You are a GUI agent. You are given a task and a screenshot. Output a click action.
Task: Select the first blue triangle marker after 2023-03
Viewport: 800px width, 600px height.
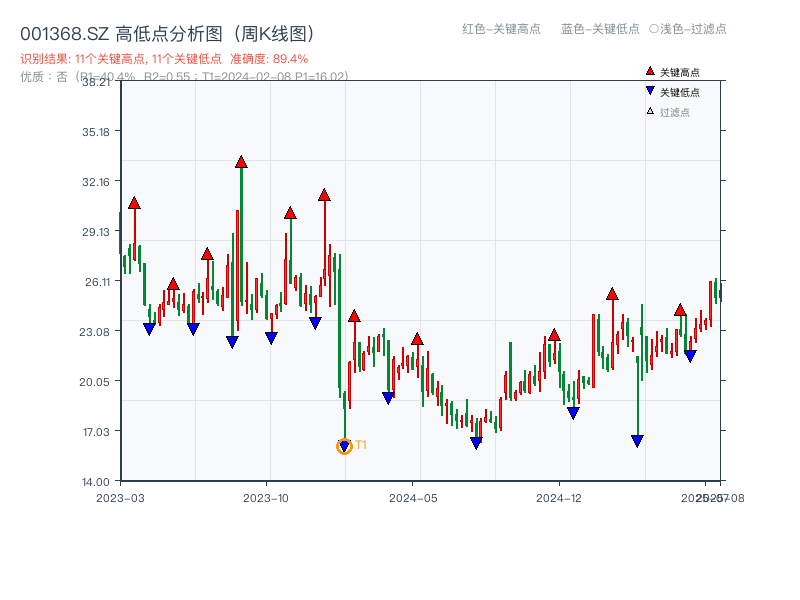tap(147, 327)
